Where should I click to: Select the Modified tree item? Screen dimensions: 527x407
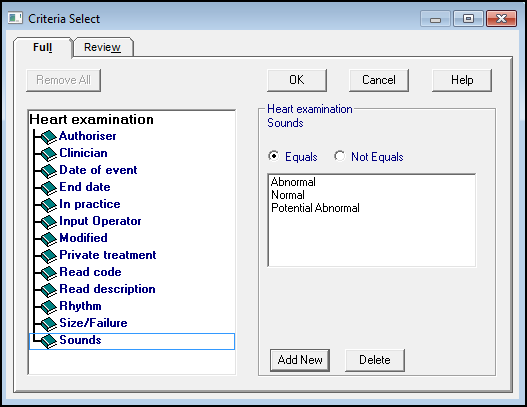pyautogui.click(x=83, y=238)
